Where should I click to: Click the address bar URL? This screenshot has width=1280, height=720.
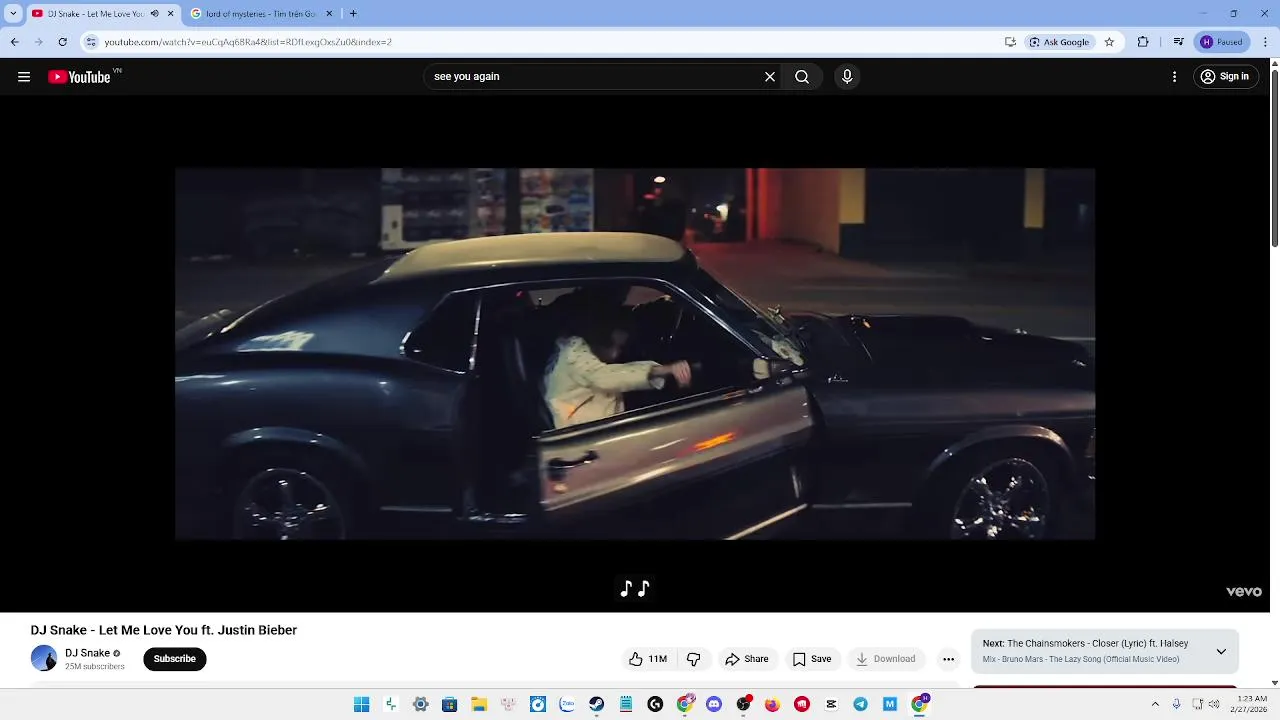[248, 42]
